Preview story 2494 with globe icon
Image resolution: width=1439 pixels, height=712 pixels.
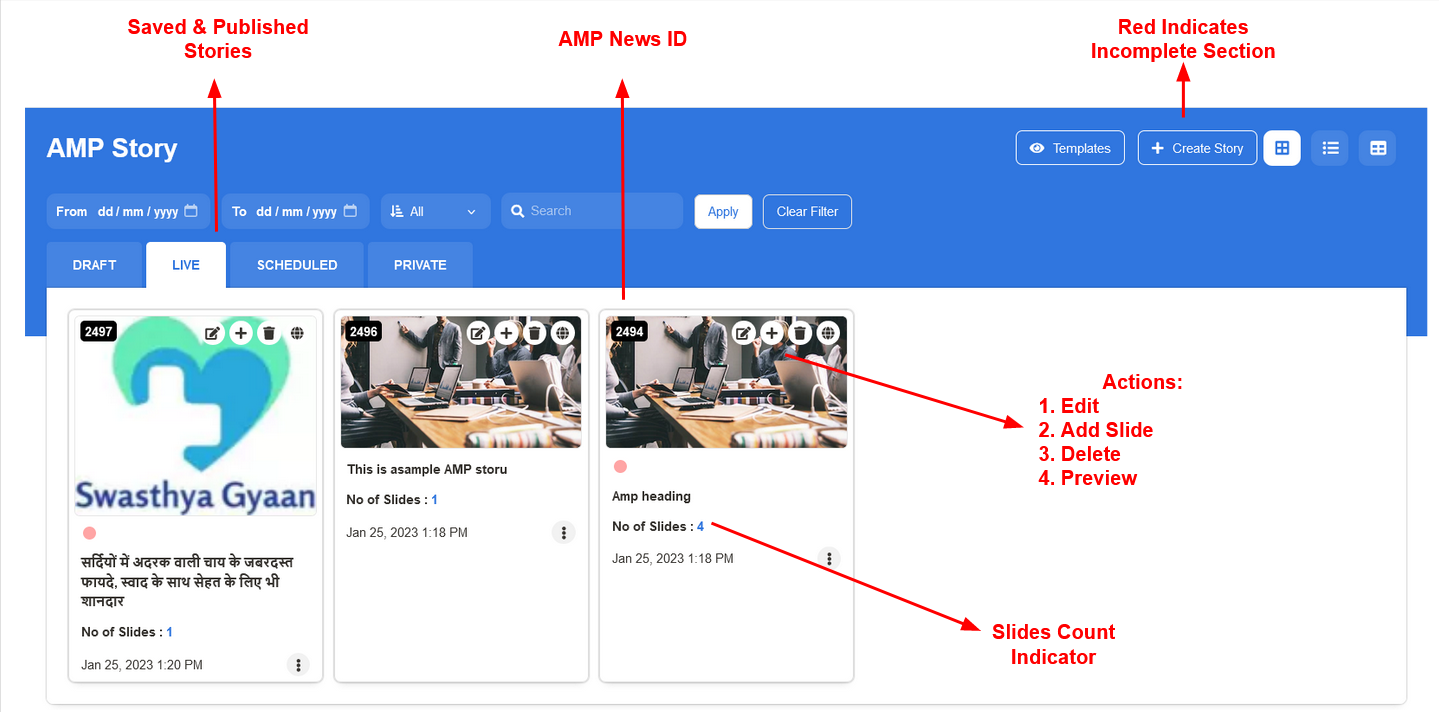coord(828,333)
